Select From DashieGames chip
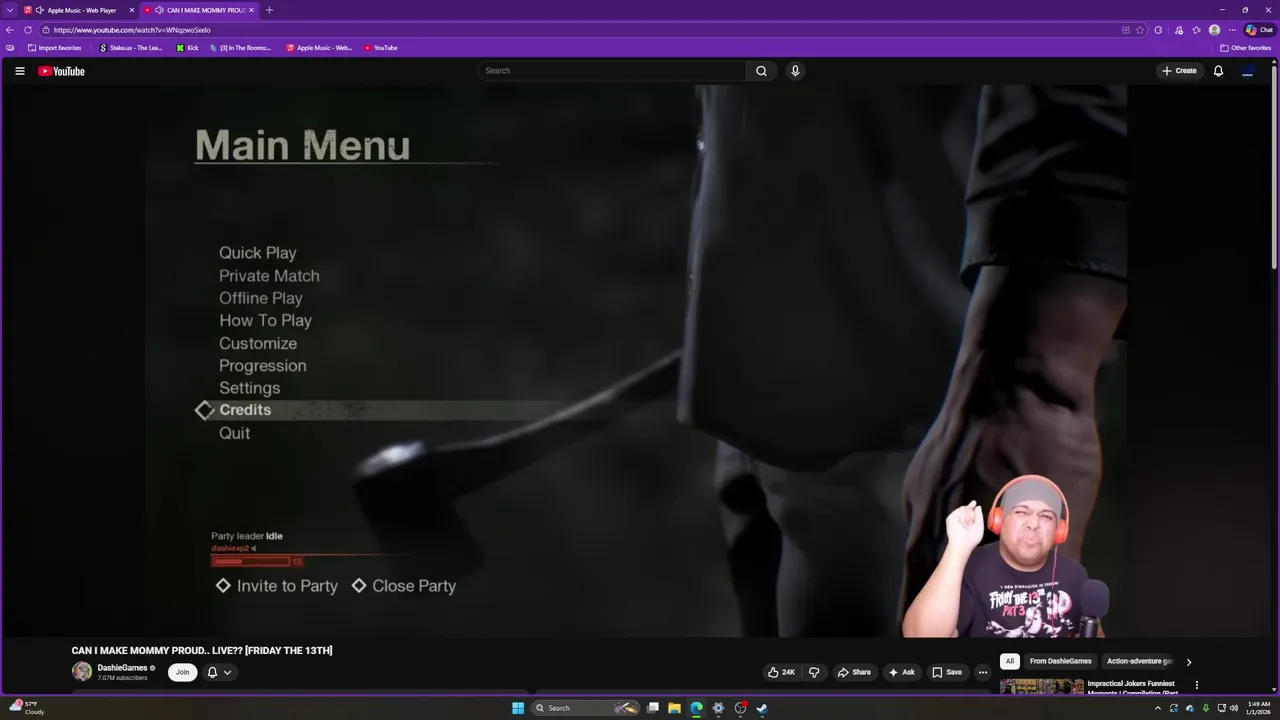This screenshot has width=1280, height=720. coord(1060,661)
